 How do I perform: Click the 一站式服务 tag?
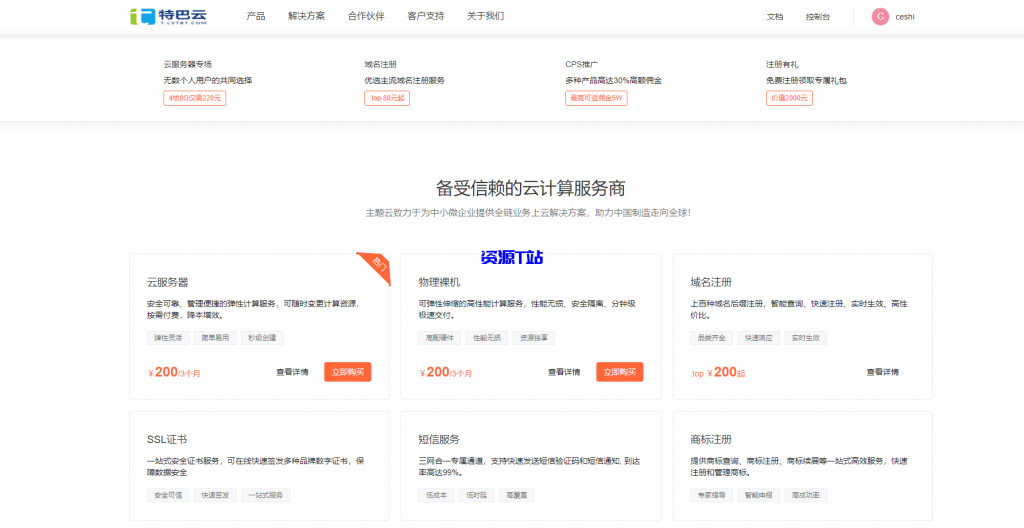265,495
